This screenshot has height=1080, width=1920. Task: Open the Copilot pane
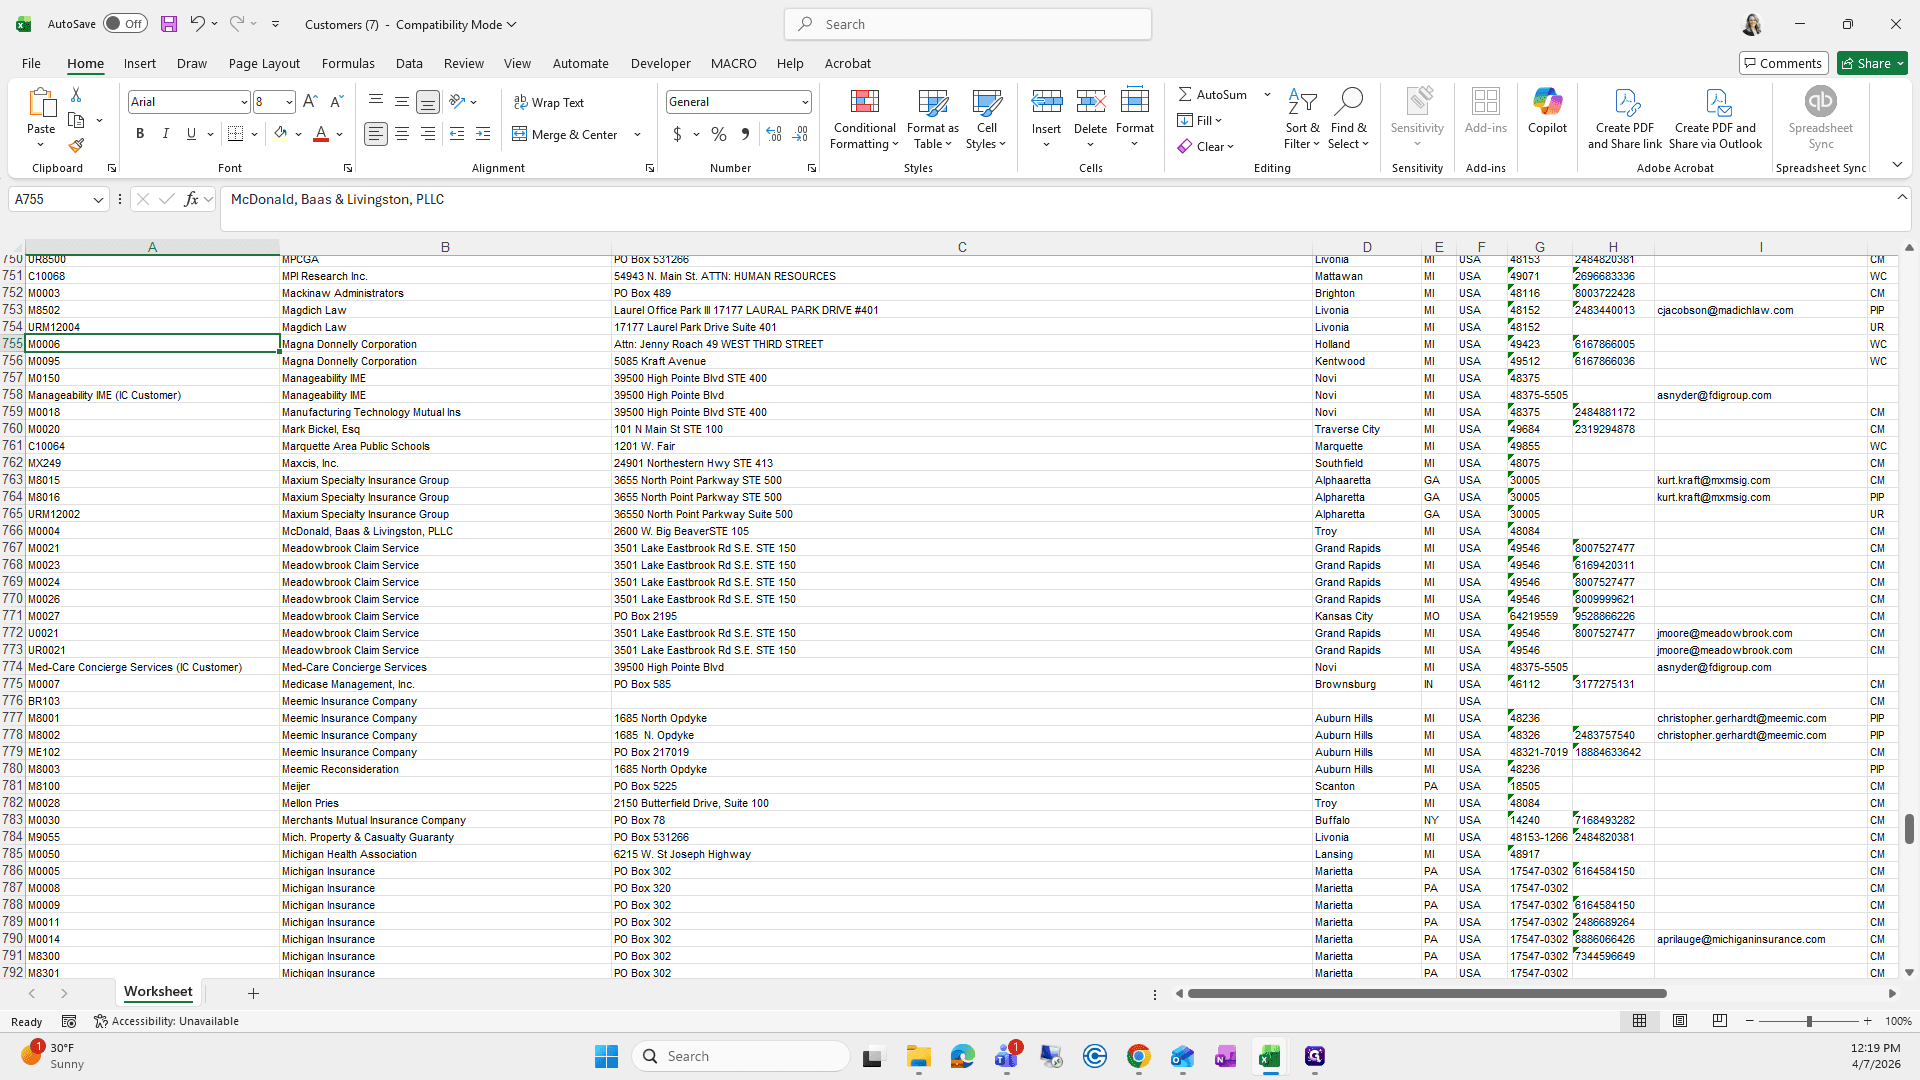pos(1547,110)
